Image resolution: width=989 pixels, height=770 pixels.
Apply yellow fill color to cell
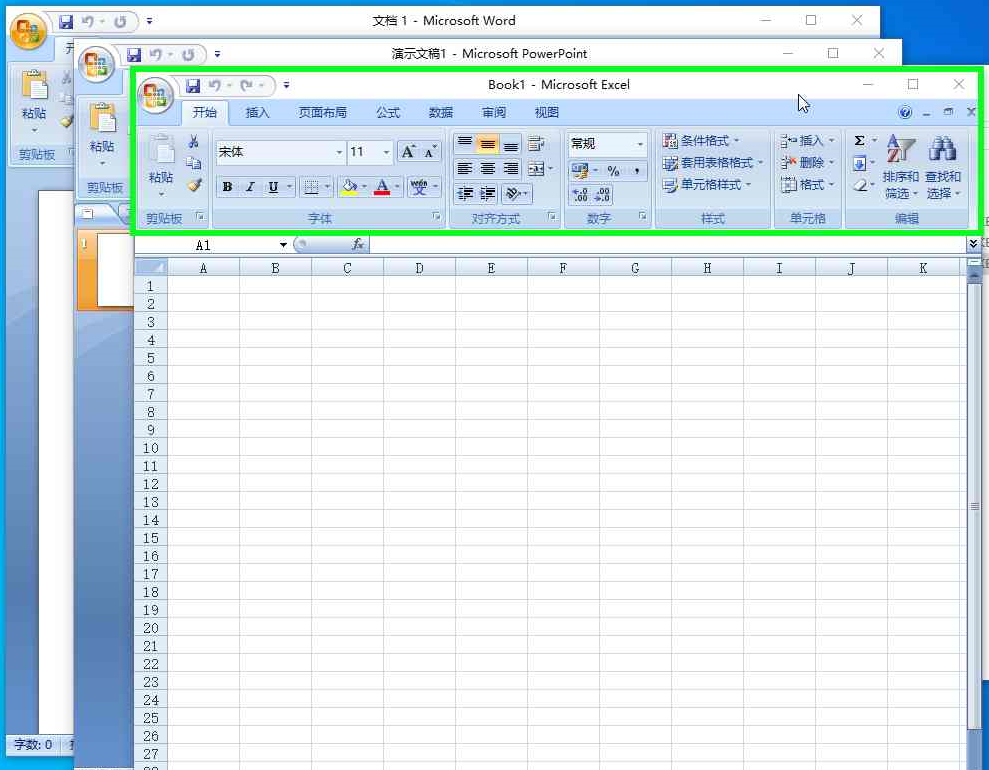[x=349, y=187]
